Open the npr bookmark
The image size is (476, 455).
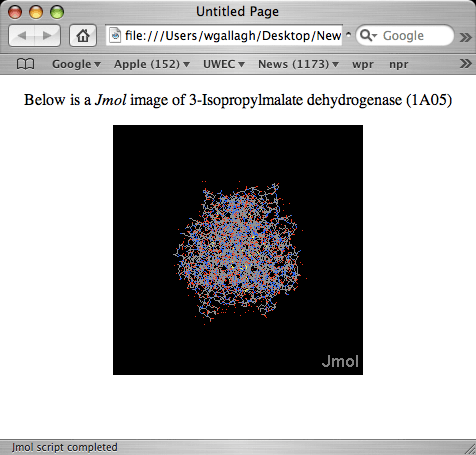point(399,64)
